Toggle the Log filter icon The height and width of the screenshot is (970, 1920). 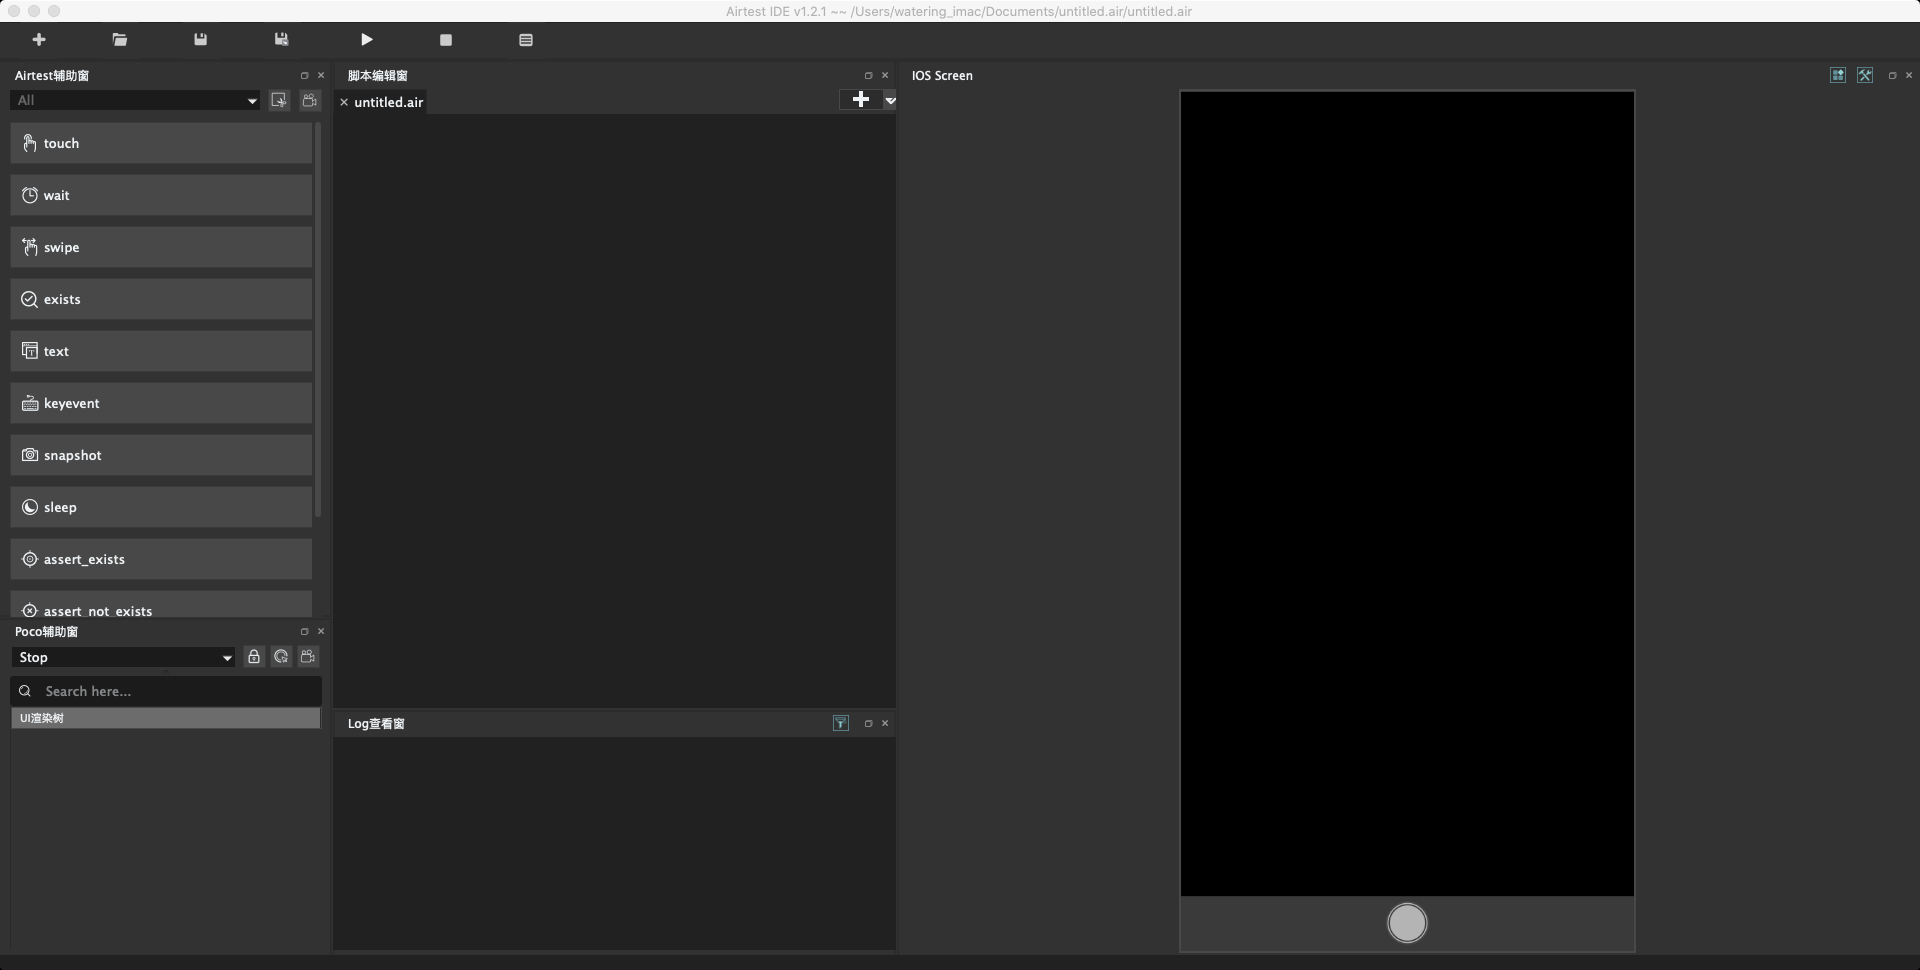(x=841, y=723)
